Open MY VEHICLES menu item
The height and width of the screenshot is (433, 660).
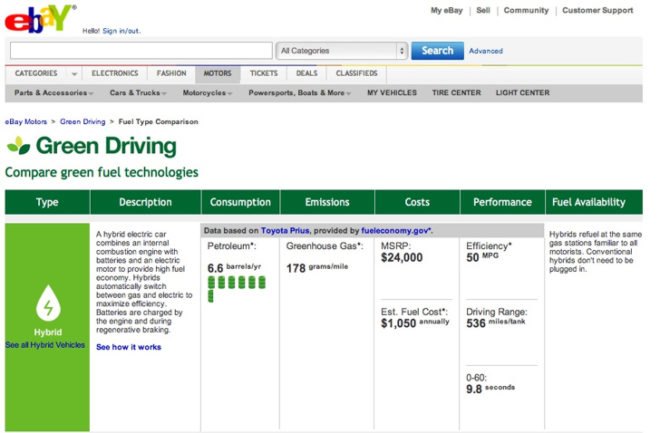(391, 93)
